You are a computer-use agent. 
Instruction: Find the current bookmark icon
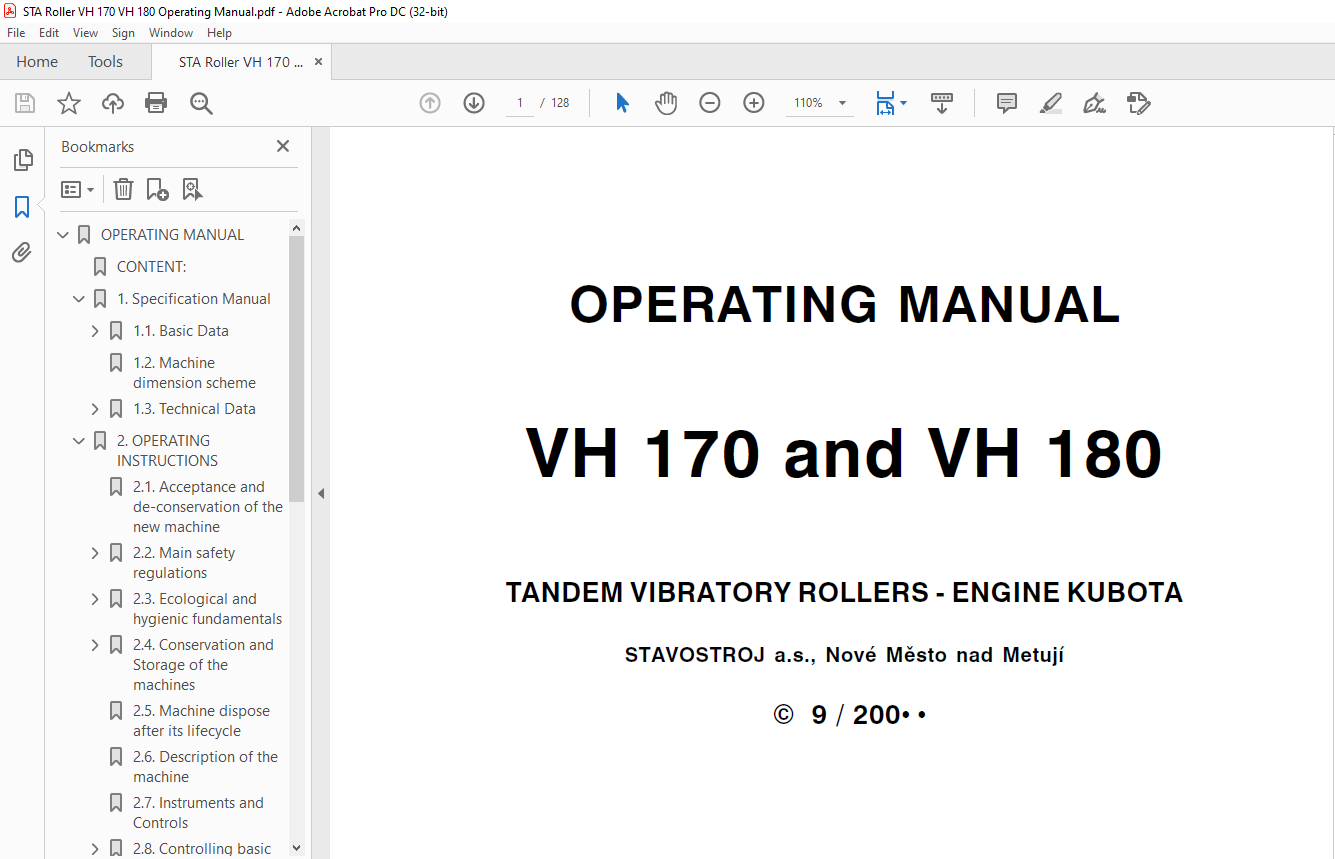tap(192, 189)
